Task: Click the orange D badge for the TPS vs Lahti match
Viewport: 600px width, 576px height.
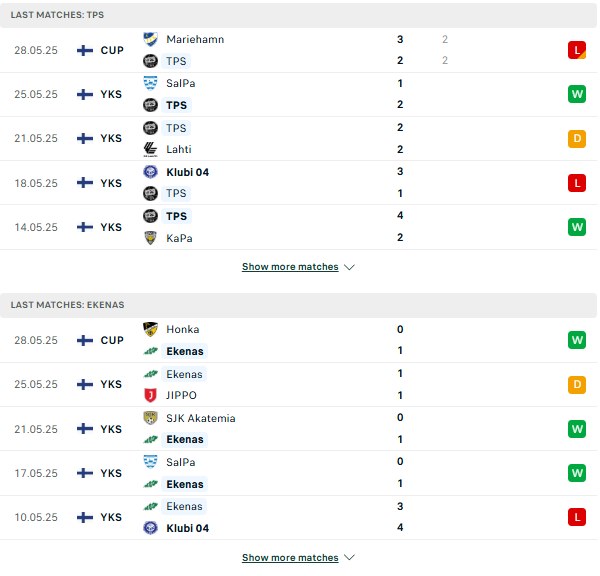Action: pos(577,139)
